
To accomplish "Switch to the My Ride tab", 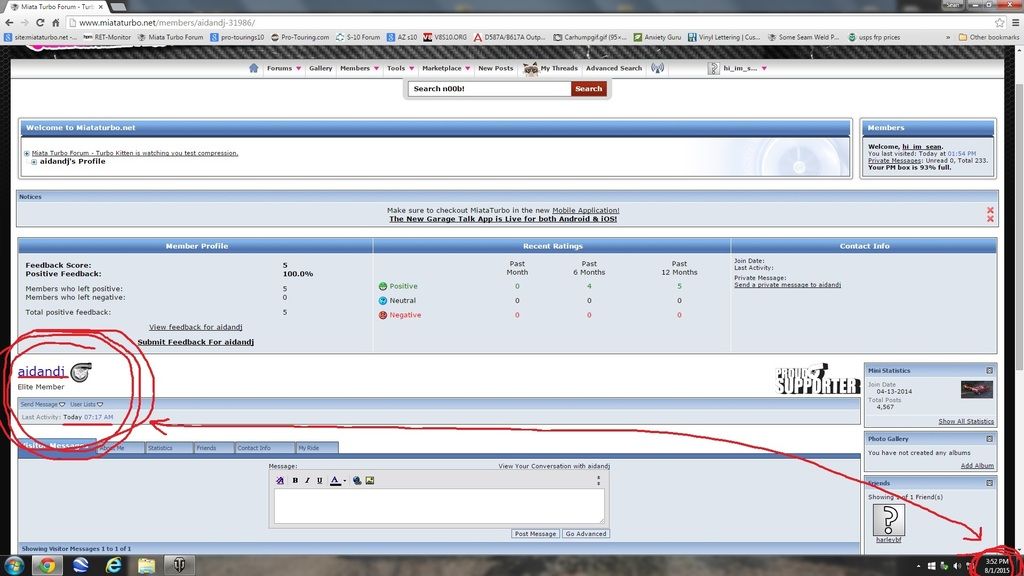I will 317,448.
